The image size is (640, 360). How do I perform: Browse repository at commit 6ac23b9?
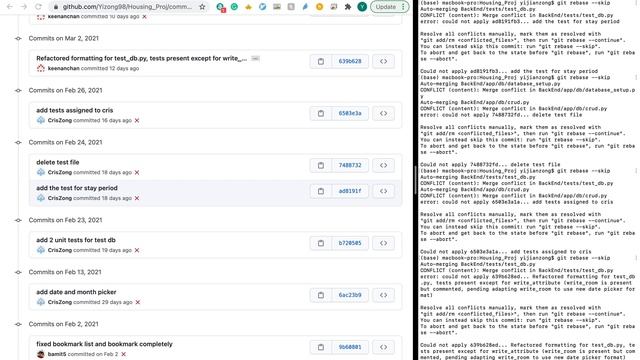pos(383,295)
